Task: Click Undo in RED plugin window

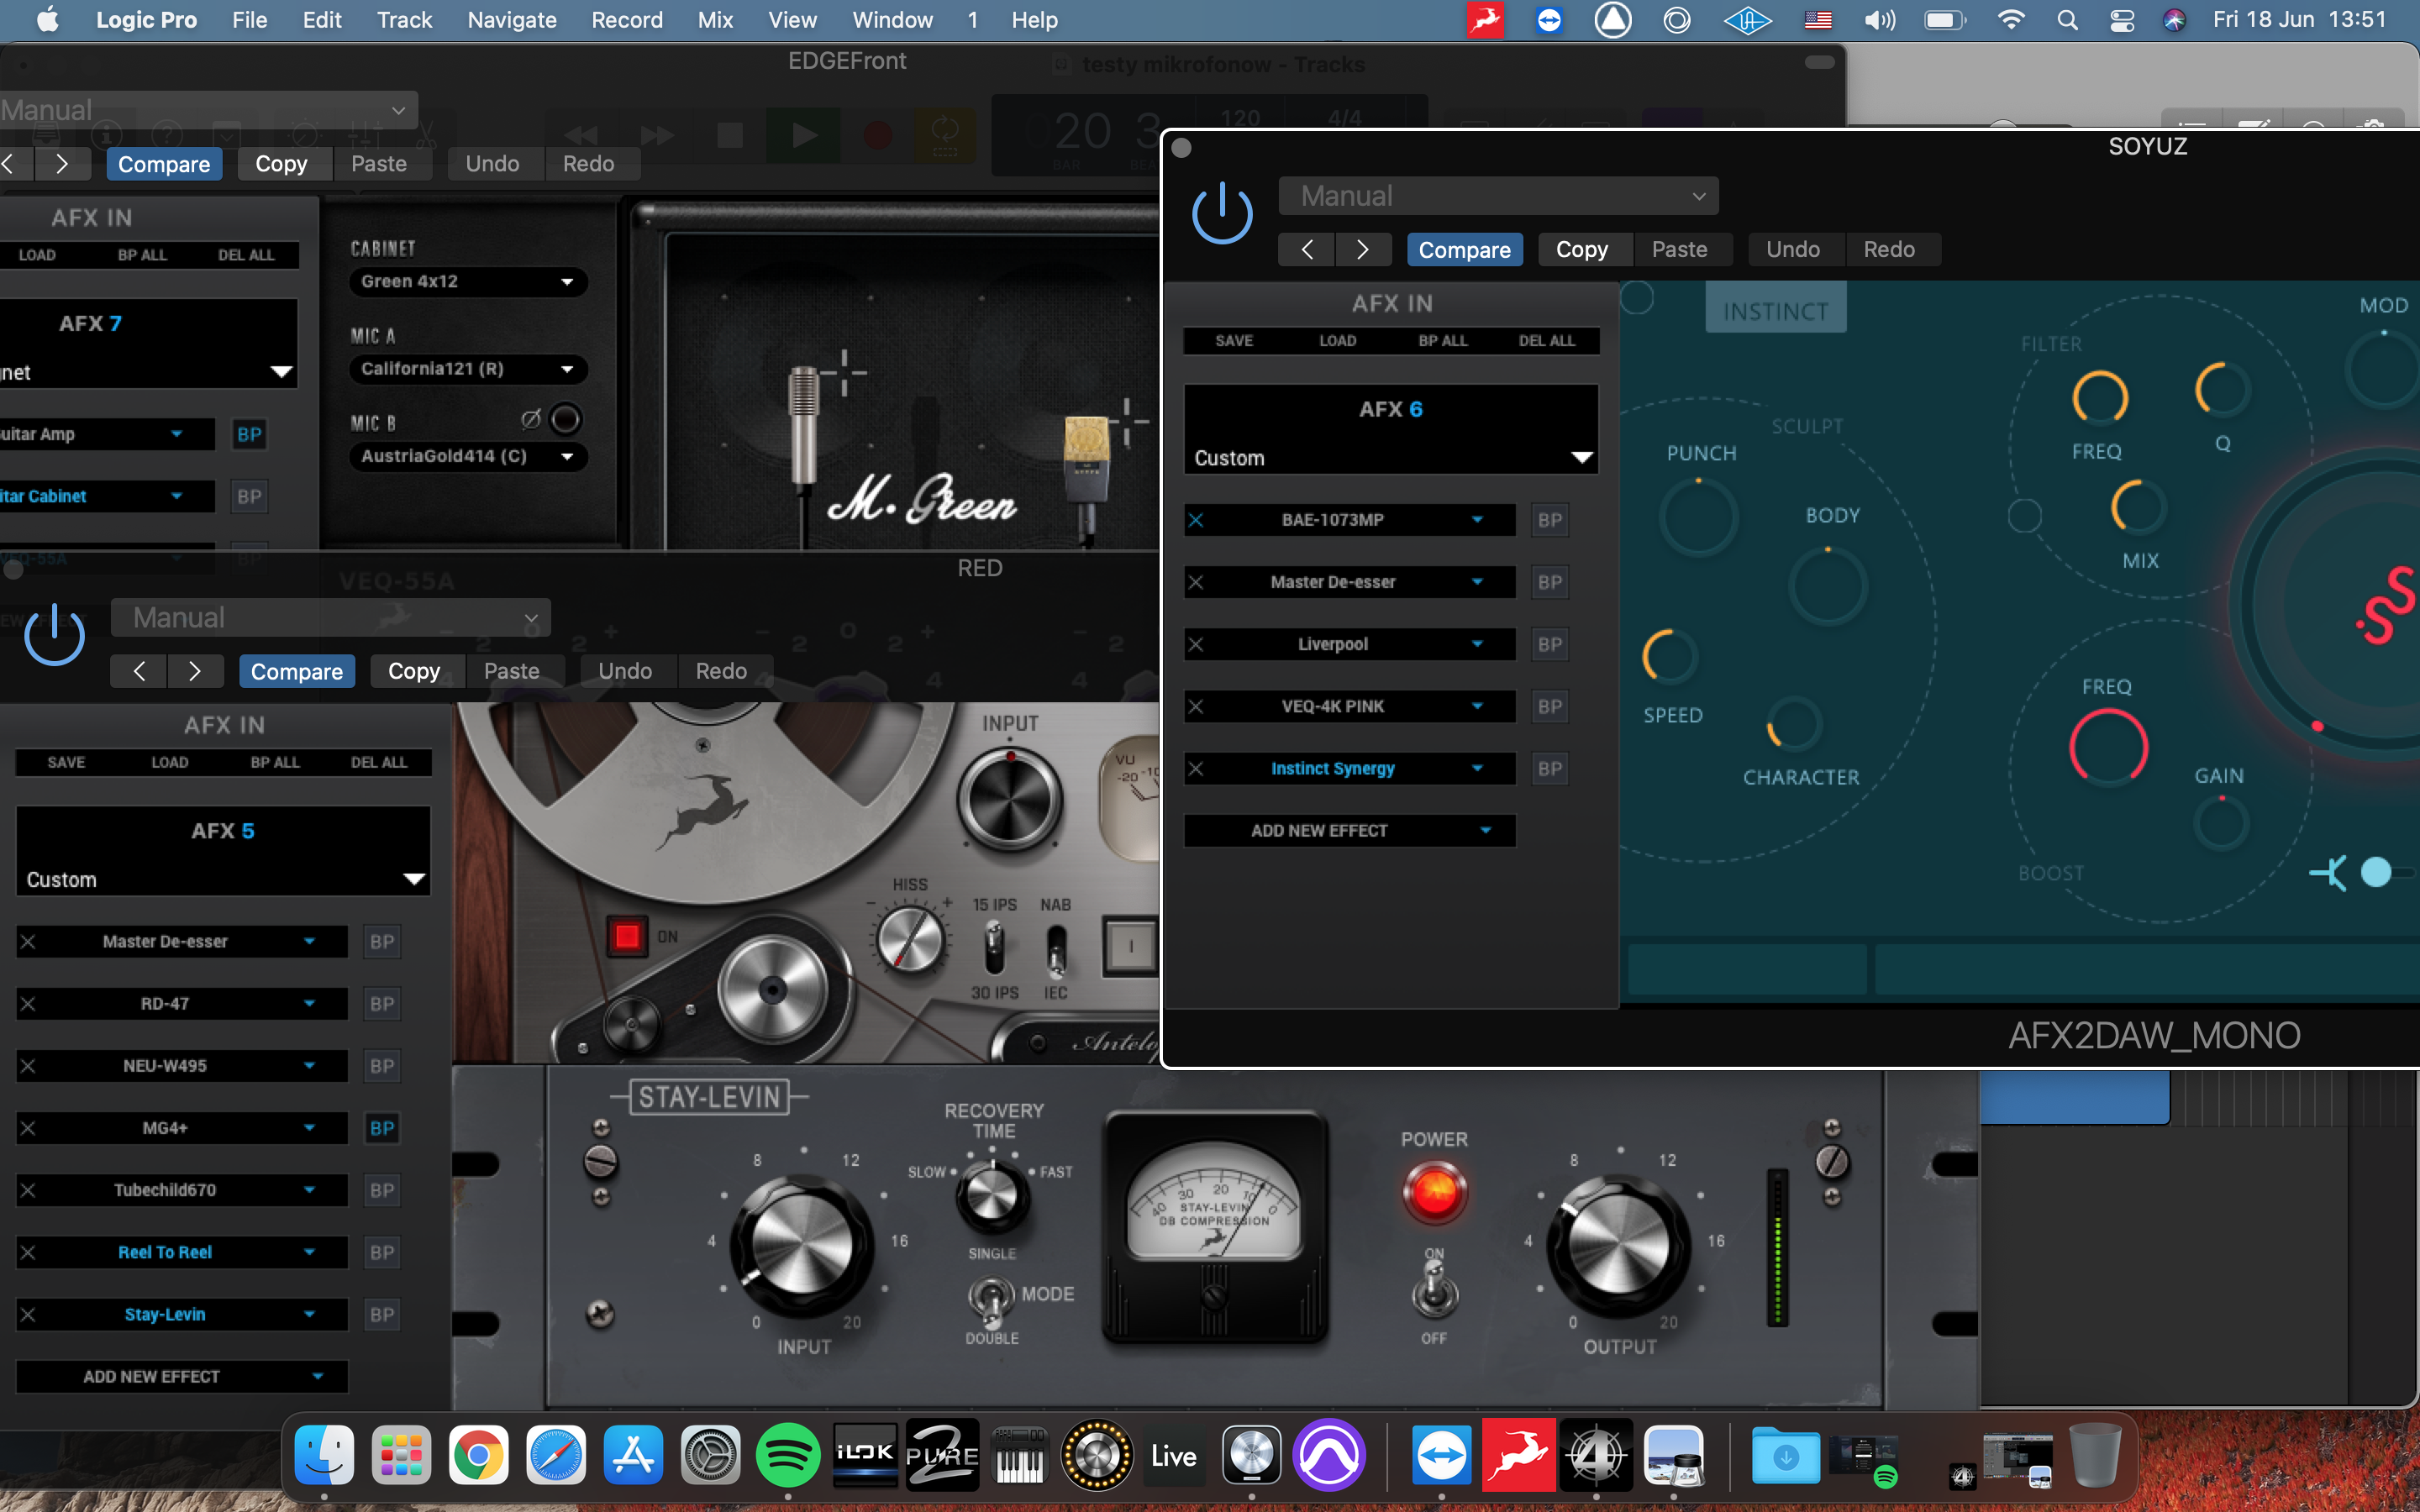Action: [x=625, y=671]
